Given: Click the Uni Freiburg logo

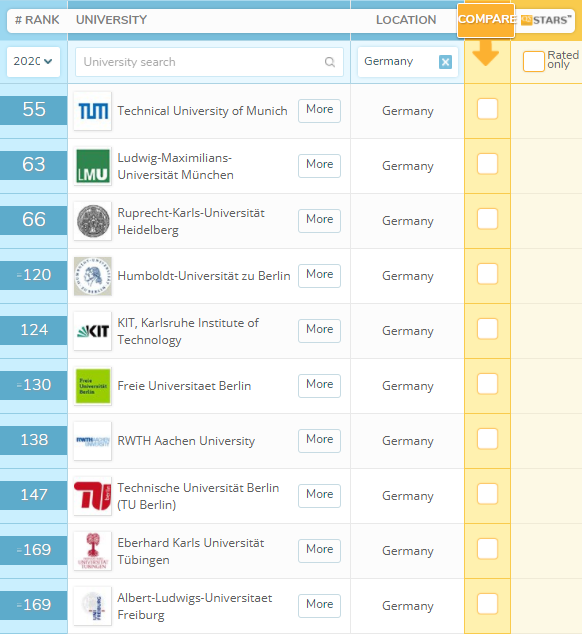Looking at the screenshot, I should (x=93, y=606).
